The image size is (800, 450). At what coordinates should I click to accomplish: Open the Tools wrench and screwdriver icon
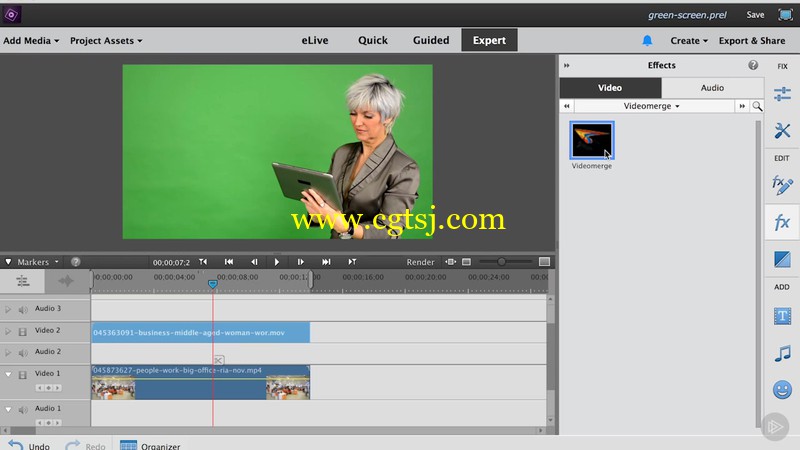tap(782, 131)
